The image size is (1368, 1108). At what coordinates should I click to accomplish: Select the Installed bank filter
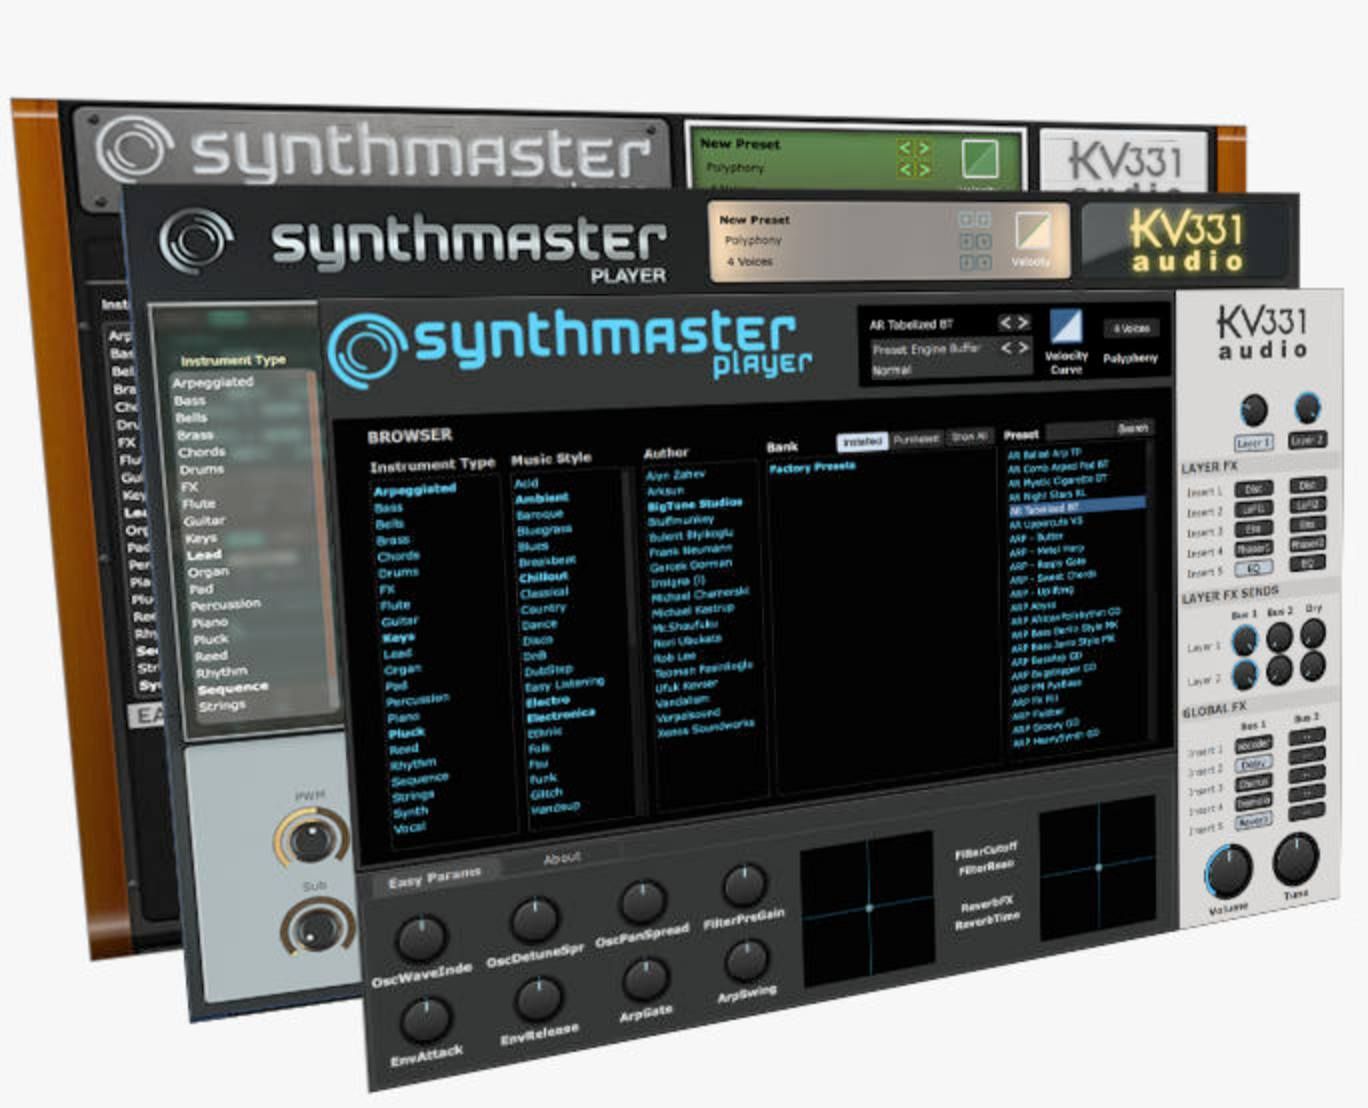[x=861, y=440]
